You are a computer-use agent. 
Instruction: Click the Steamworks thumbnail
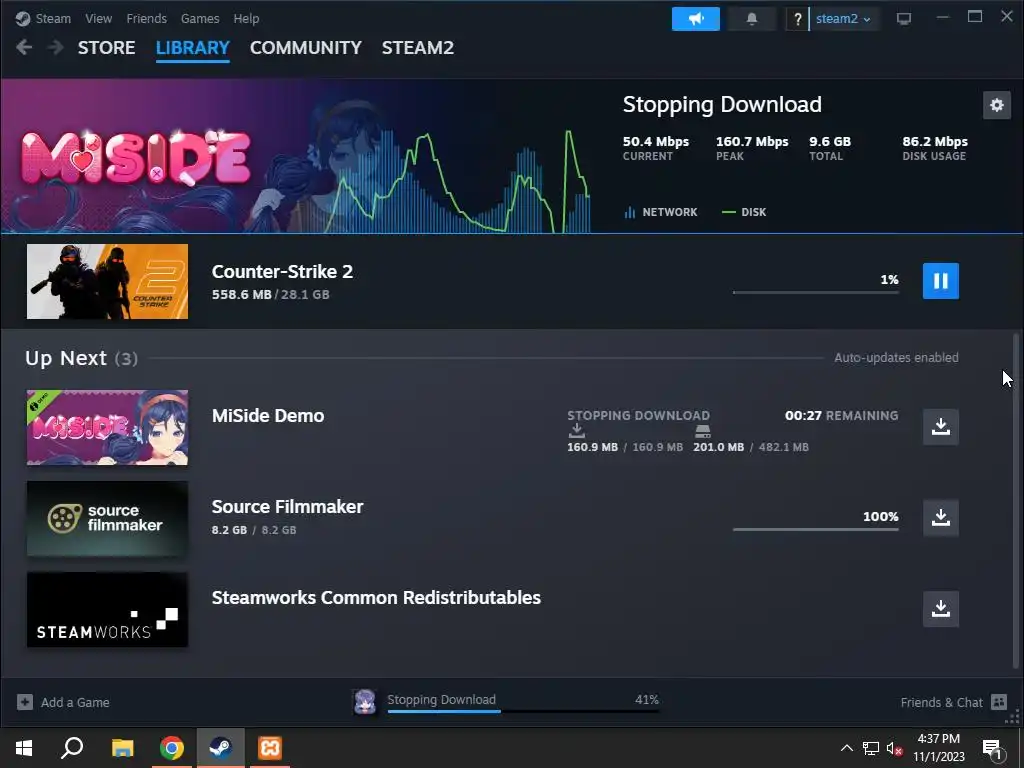107,610
